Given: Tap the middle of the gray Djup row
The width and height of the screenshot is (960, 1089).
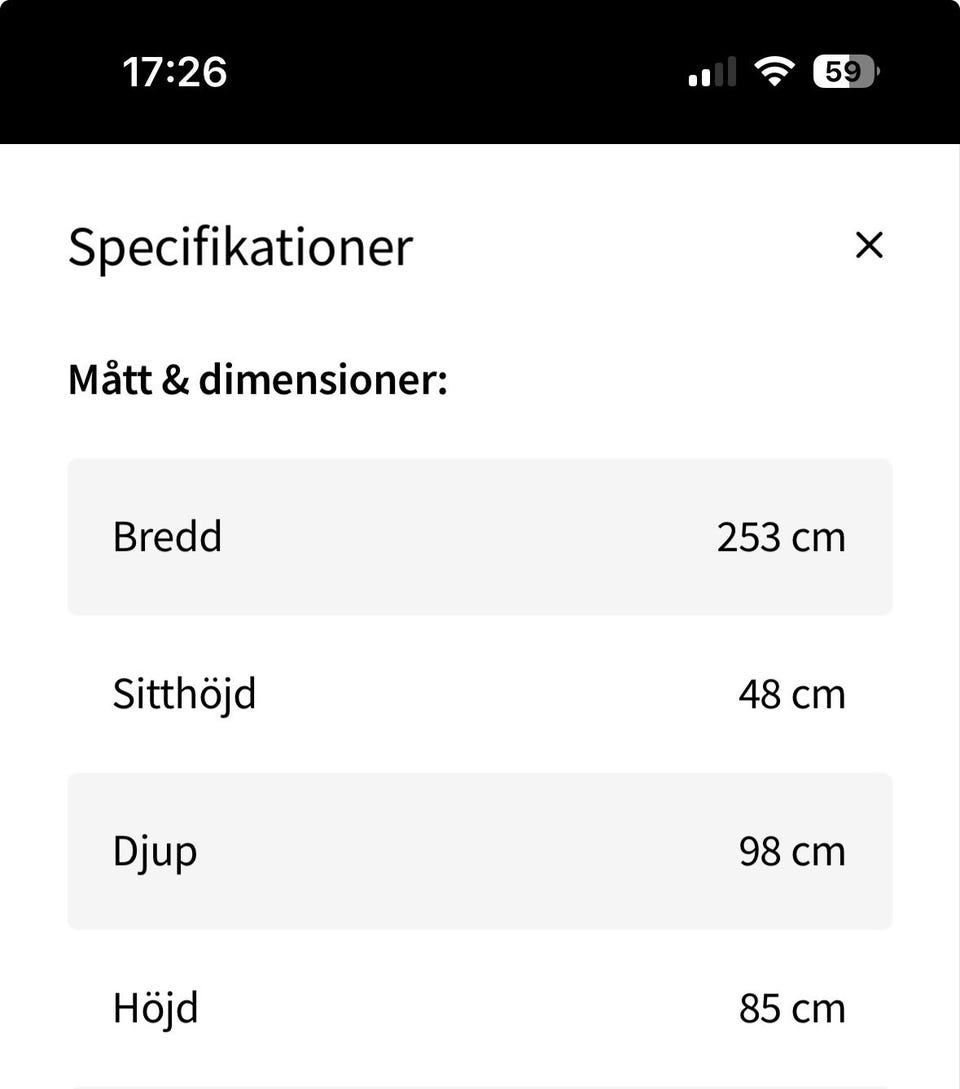Looking at the screenshot, I should 480,851.
